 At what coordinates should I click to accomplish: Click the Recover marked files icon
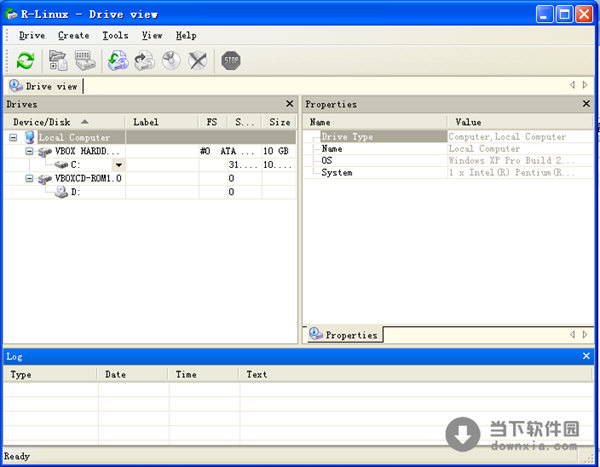pyautogui.click(x=144, y=60)
